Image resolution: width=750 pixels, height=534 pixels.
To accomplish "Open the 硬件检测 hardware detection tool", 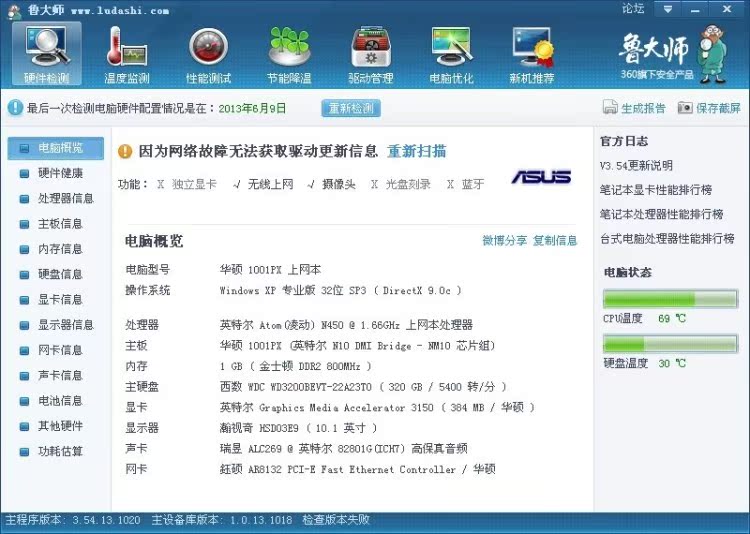I will coord(46,54).
